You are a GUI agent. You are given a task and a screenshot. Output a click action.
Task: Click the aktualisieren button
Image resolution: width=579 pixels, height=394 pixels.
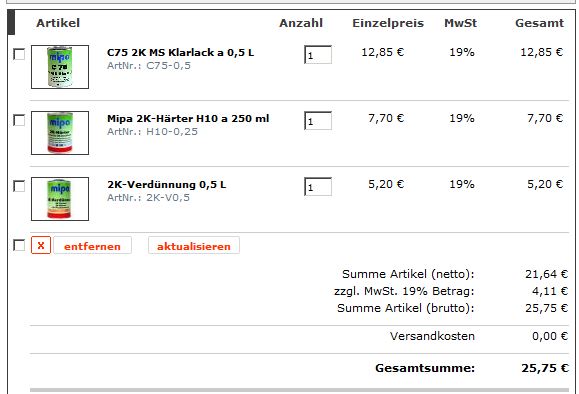194,246
